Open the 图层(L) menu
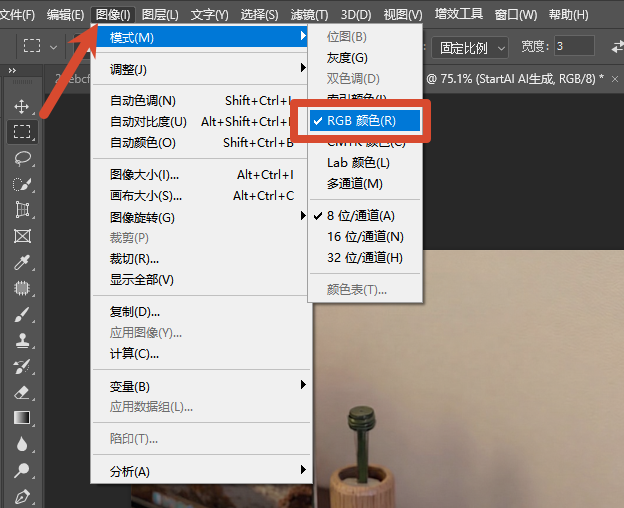Image resolution: width=624 pixels, height=508 pixels. [160, 15]
